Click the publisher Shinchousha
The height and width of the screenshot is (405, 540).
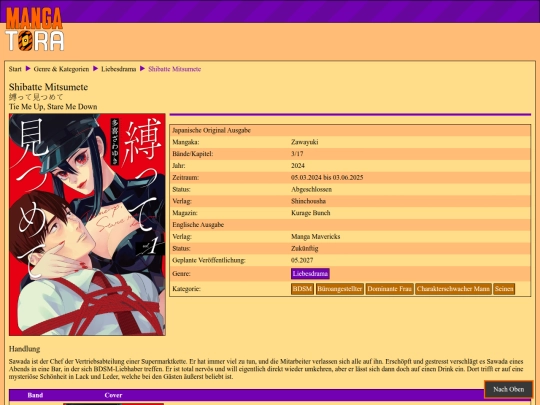(308, 201)
